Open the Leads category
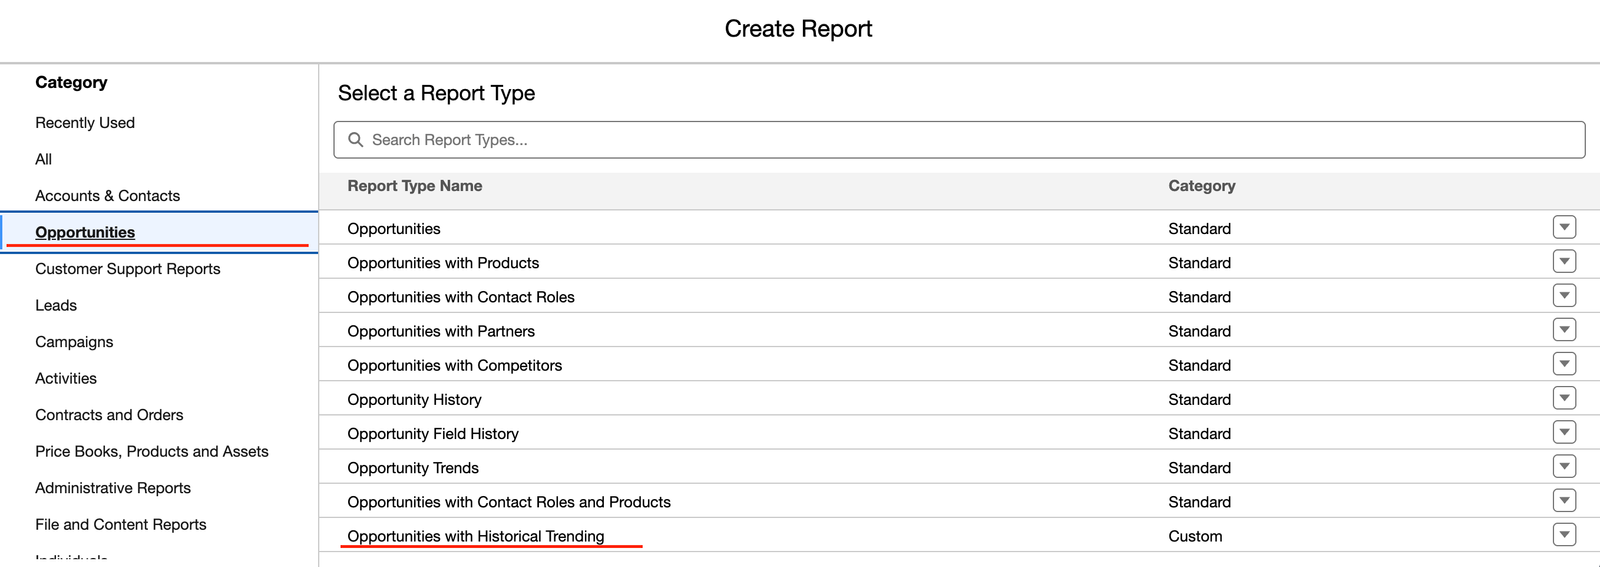Viewport: 1600px width, 567px height. [56, 306]
